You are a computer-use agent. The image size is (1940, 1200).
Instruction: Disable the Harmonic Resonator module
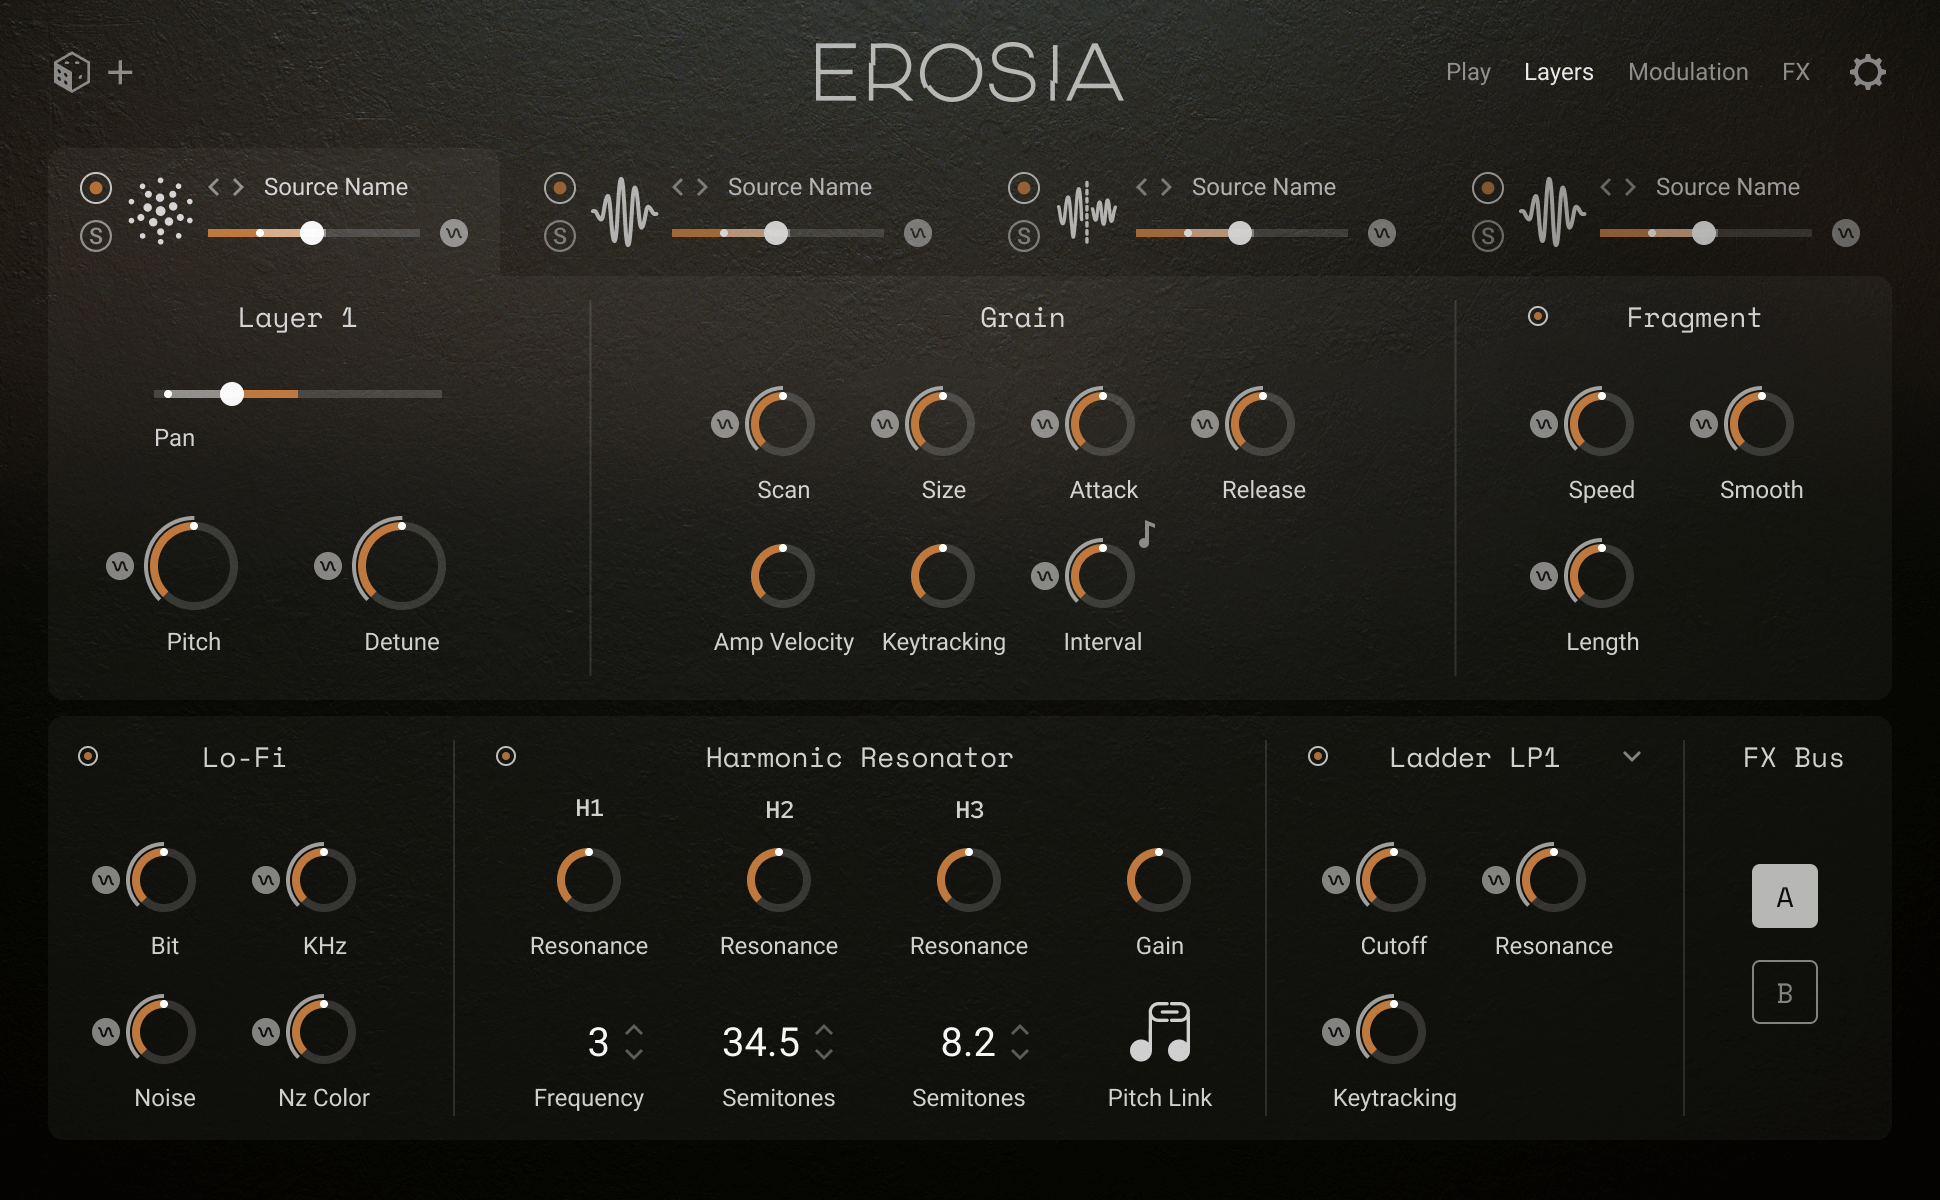506,757
